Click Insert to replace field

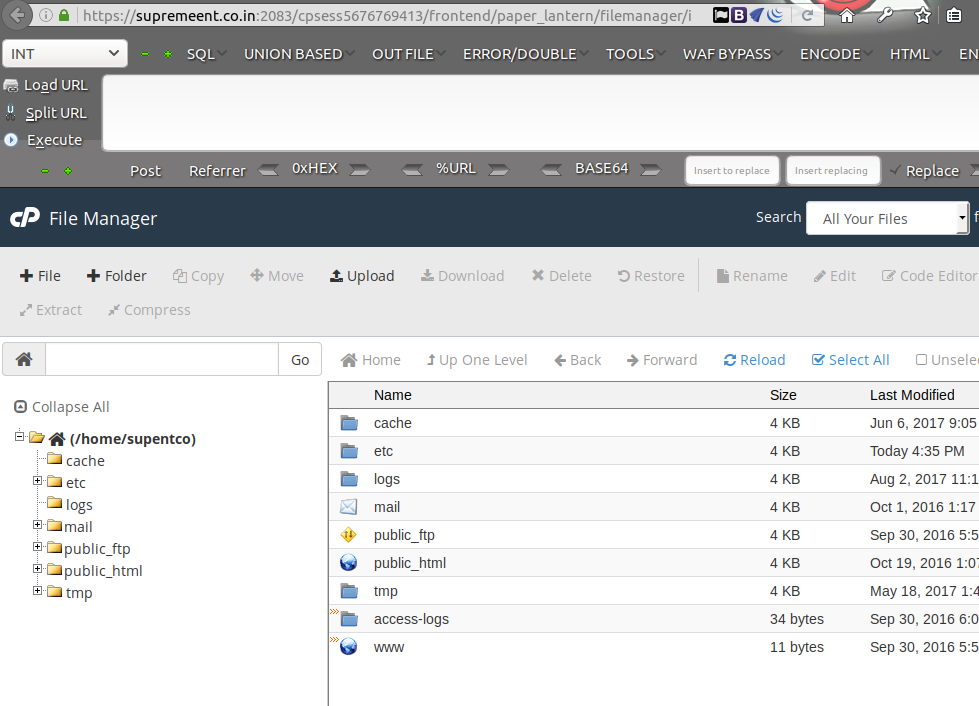coord(732,170)
